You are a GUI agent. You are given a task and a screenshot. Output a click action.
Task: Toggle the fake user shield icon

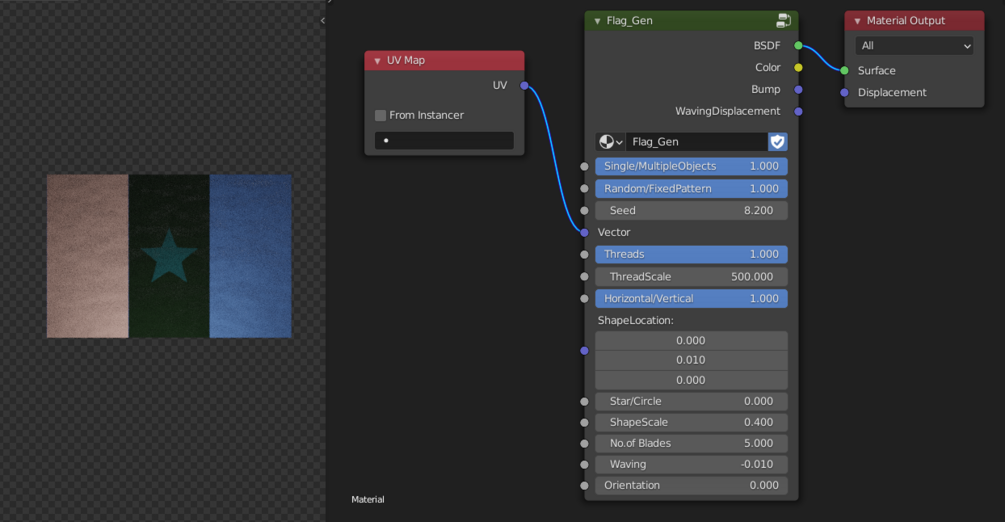[777, 142]
